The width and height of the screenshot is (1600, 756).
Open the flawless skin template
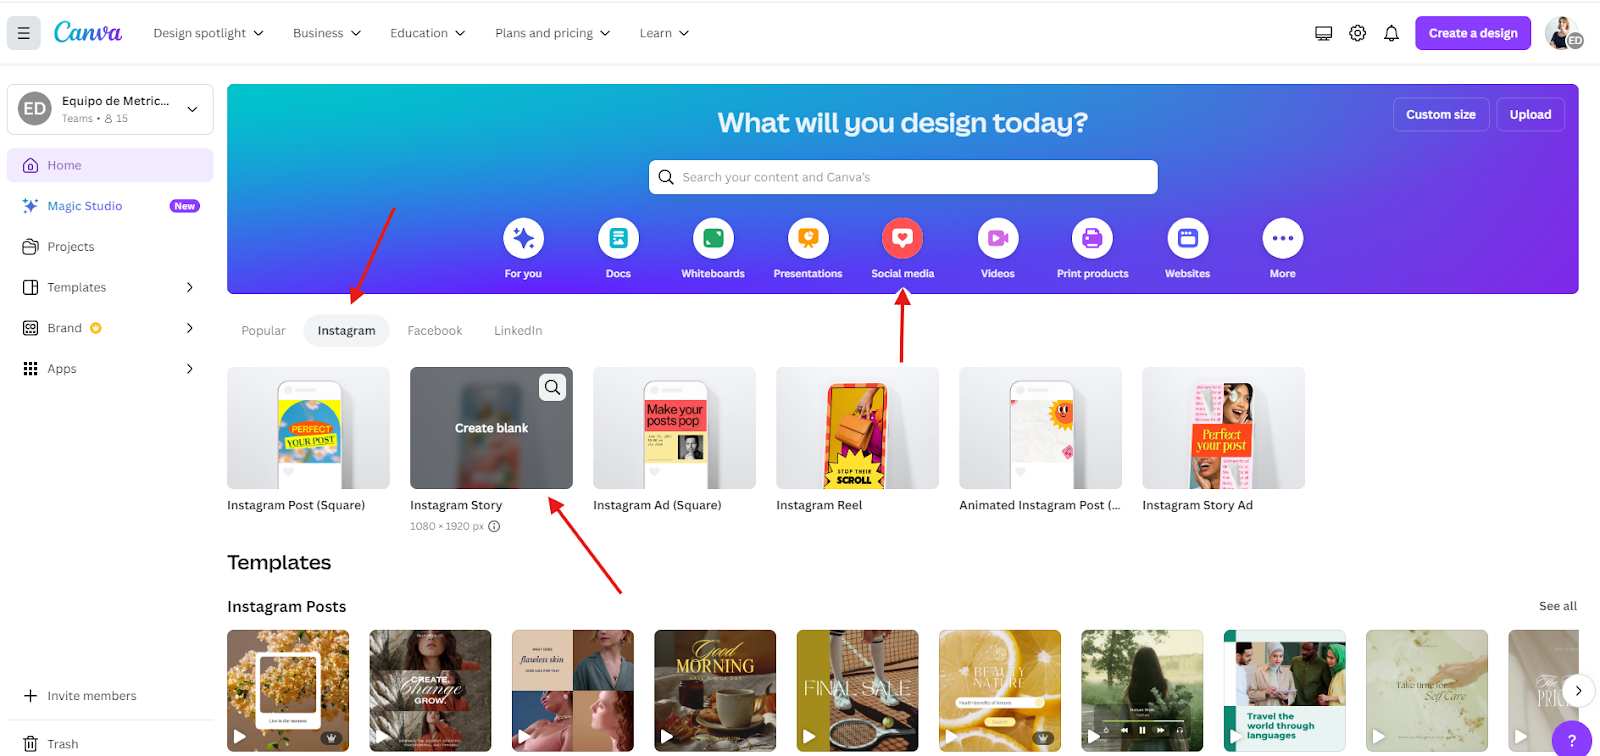pos(572,691)
